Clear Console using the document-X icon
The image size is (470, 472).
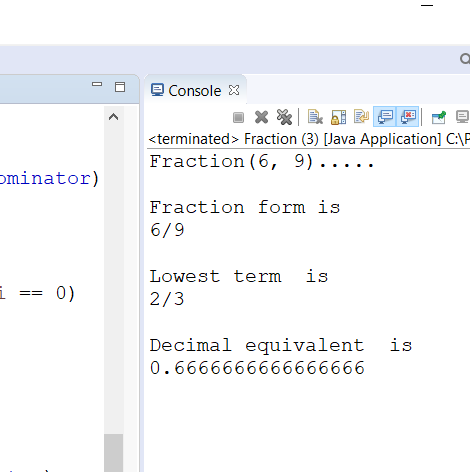315,117
